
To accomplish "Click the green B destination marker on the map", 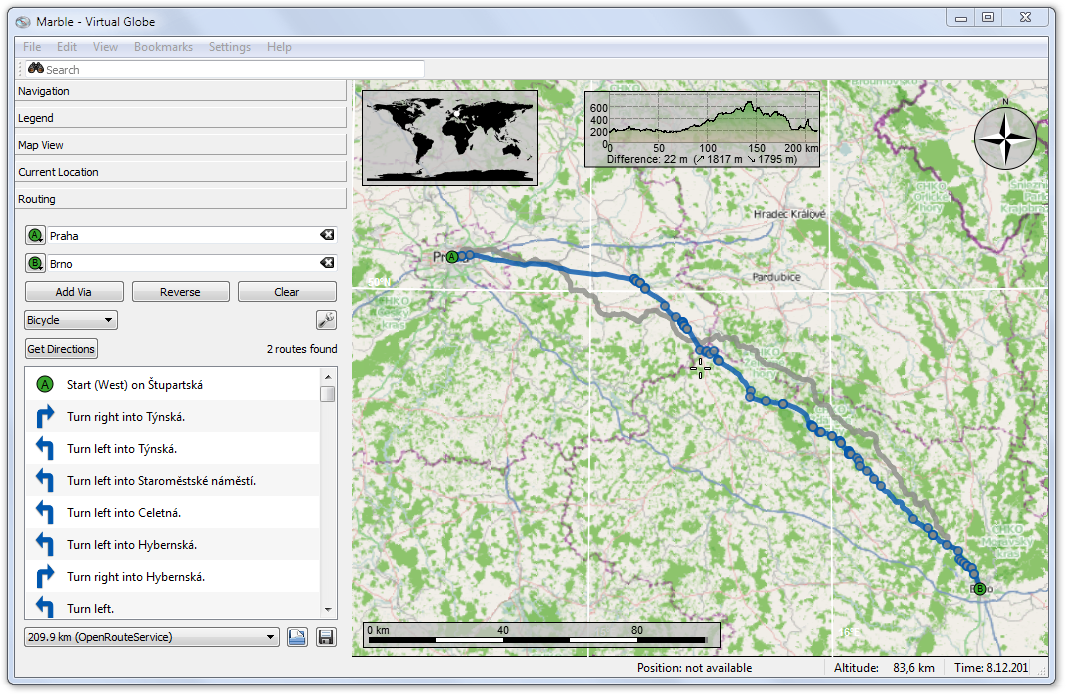I will [980, 589].
